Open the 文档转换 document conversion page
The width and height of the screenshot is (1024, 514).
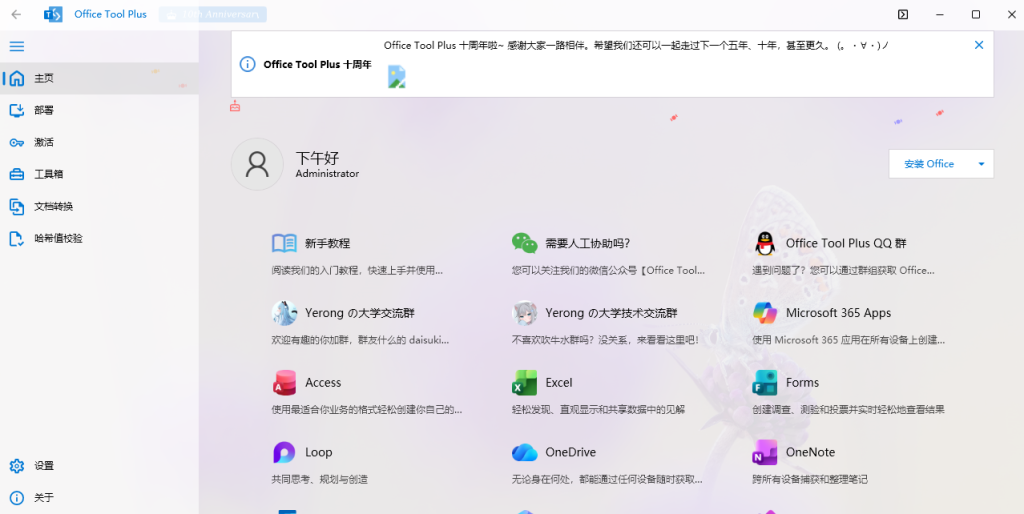(x=99, y=206)
